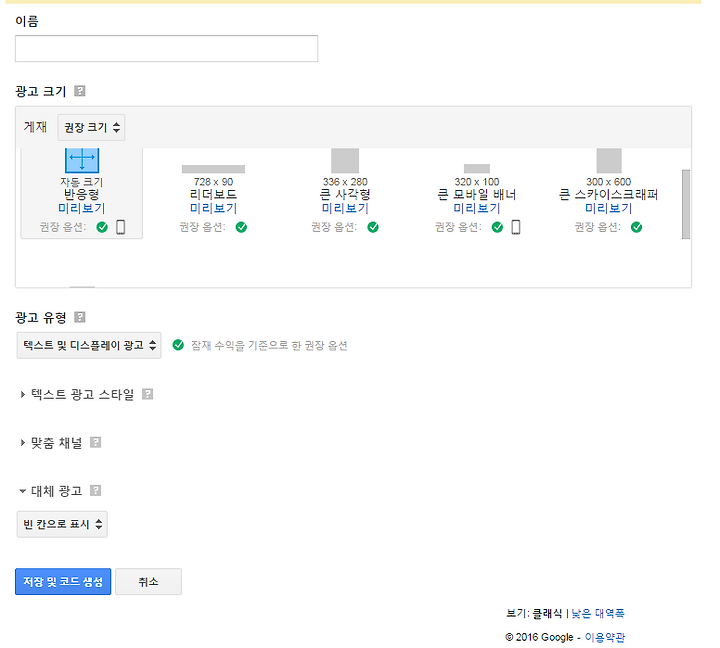Click mobile phone icon under 반응형
720x648 pixels.
click(121, 227)
